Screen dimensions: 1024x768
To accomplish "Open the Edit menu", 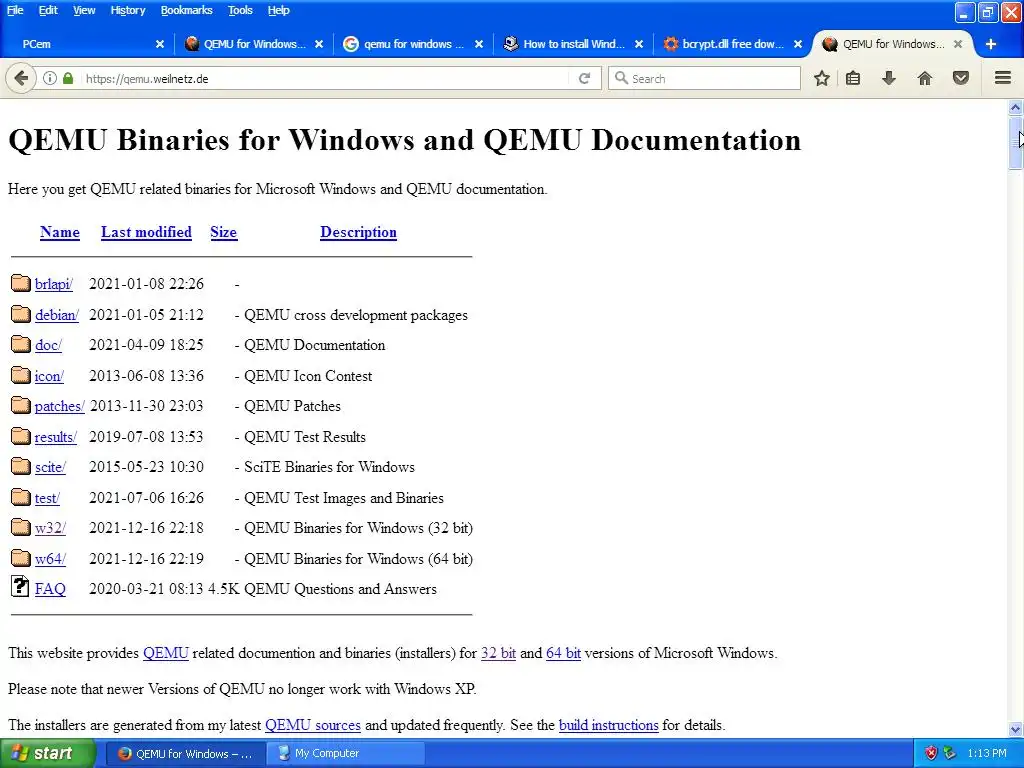I will click(x=48, y=10).
